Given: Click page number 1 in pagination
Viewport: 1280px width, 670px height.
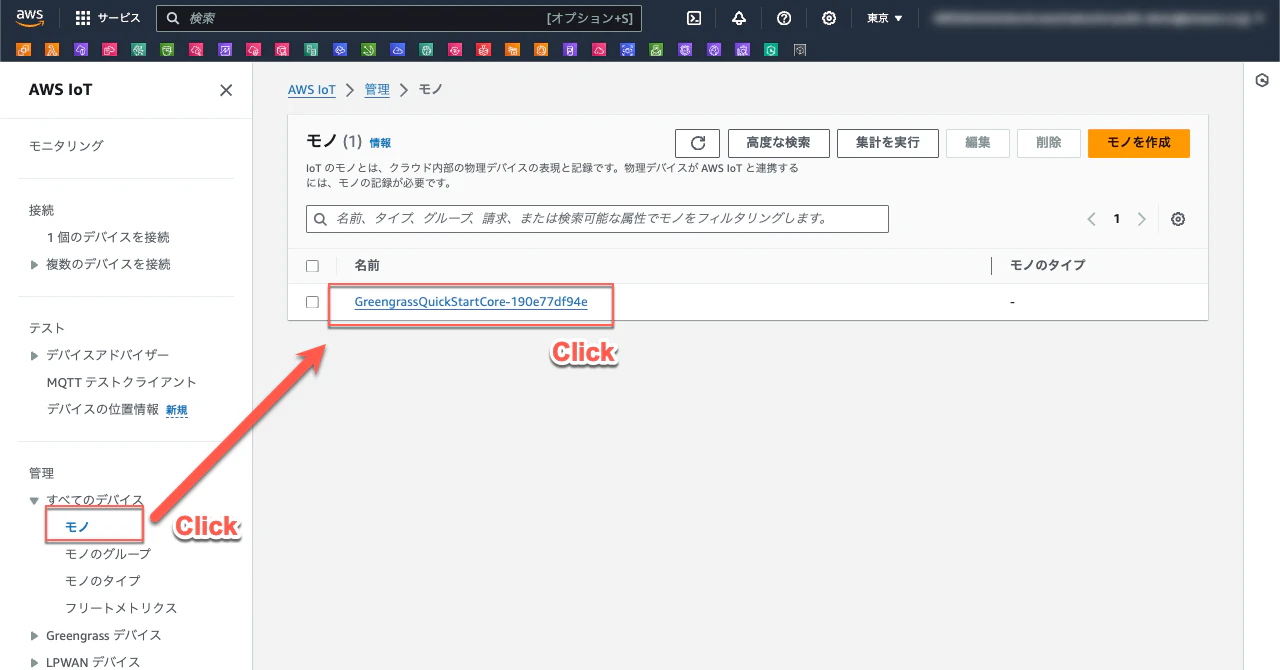Looking at the screenshot, I should pos(1117,219).
